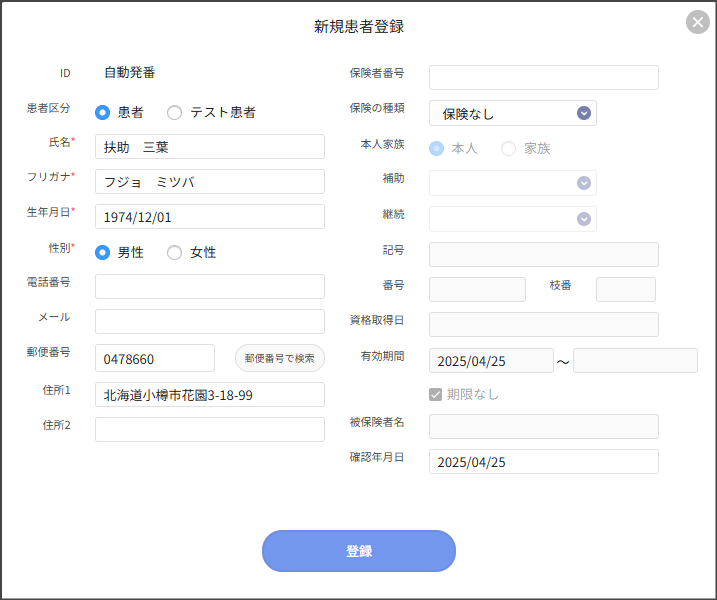The width and height of the screenshot is (717, 600).
Task: Choose 女性 as gender
Action: click(175, 253)
